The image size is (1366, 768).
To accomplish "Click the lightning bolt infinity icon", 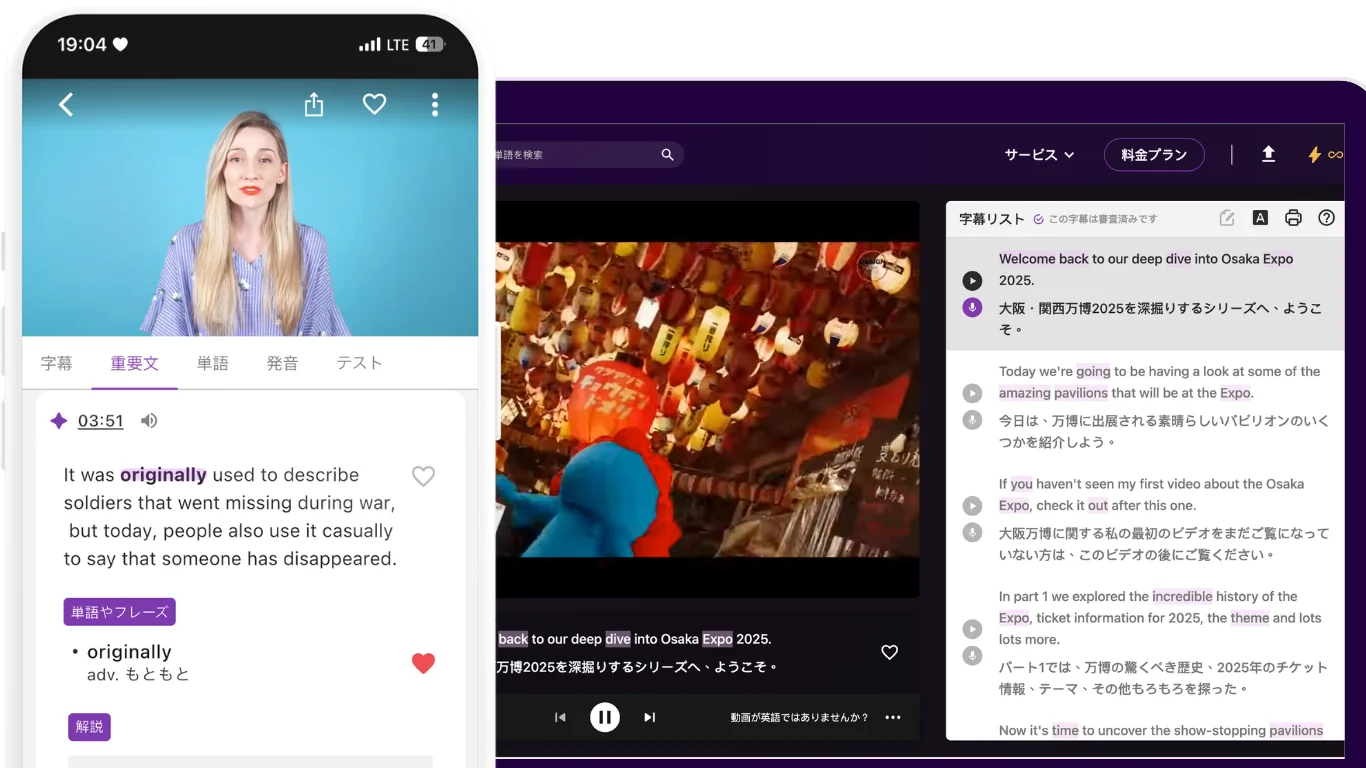I will click(x=1326, y=155).
